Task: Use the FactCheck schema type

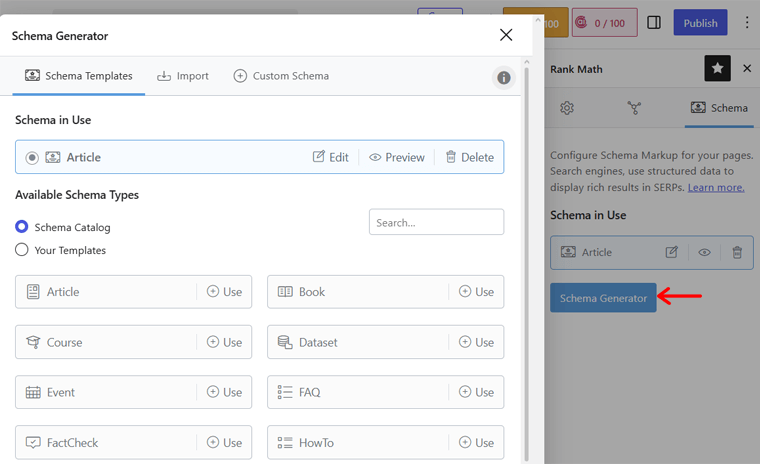Action: 224,443
